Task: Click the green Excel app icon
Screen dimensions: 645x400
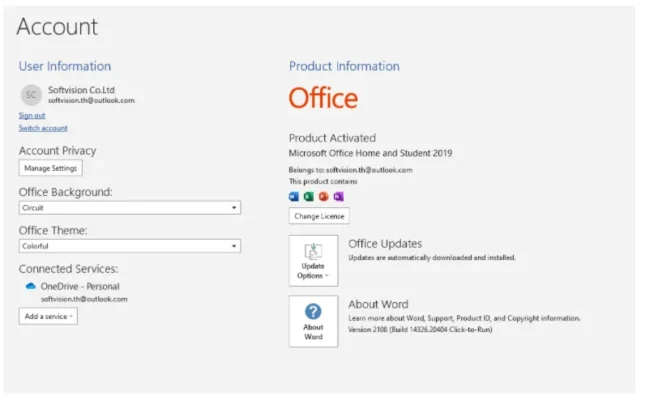Action: [x=308, y=196]
